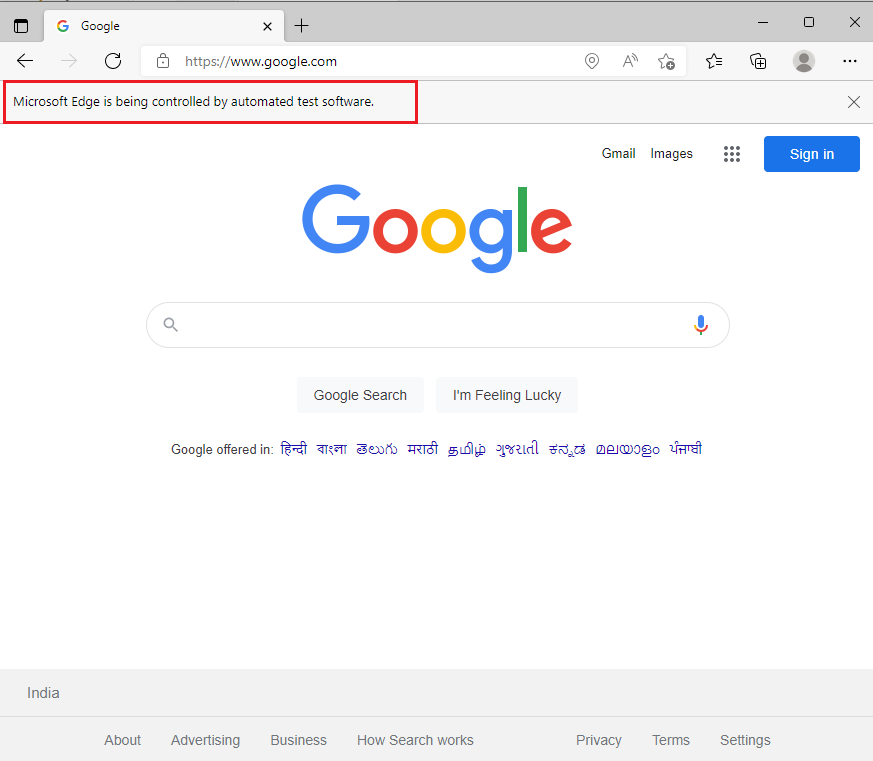Switch Google to ಕನ್ನಡ
873x761 pixels.
coord(567,449)
